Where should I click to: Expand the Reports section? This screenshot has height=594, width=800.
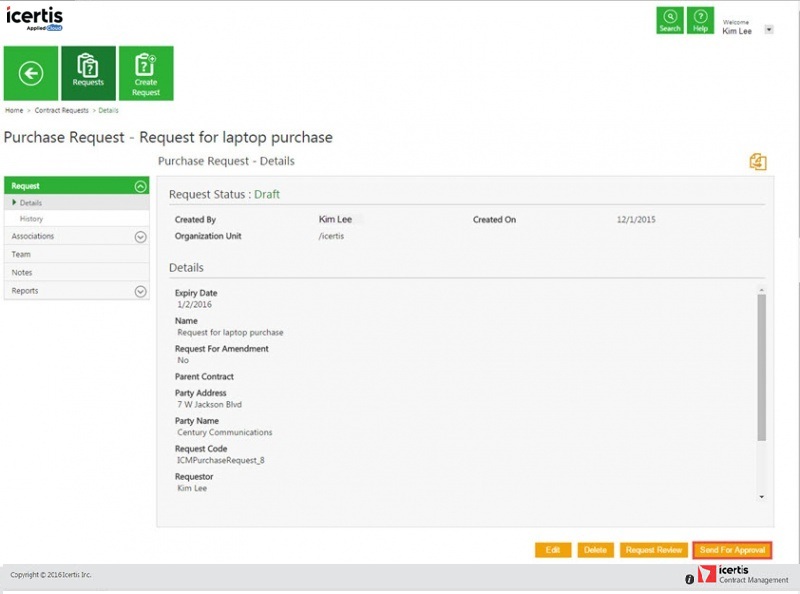coord(140,291)
